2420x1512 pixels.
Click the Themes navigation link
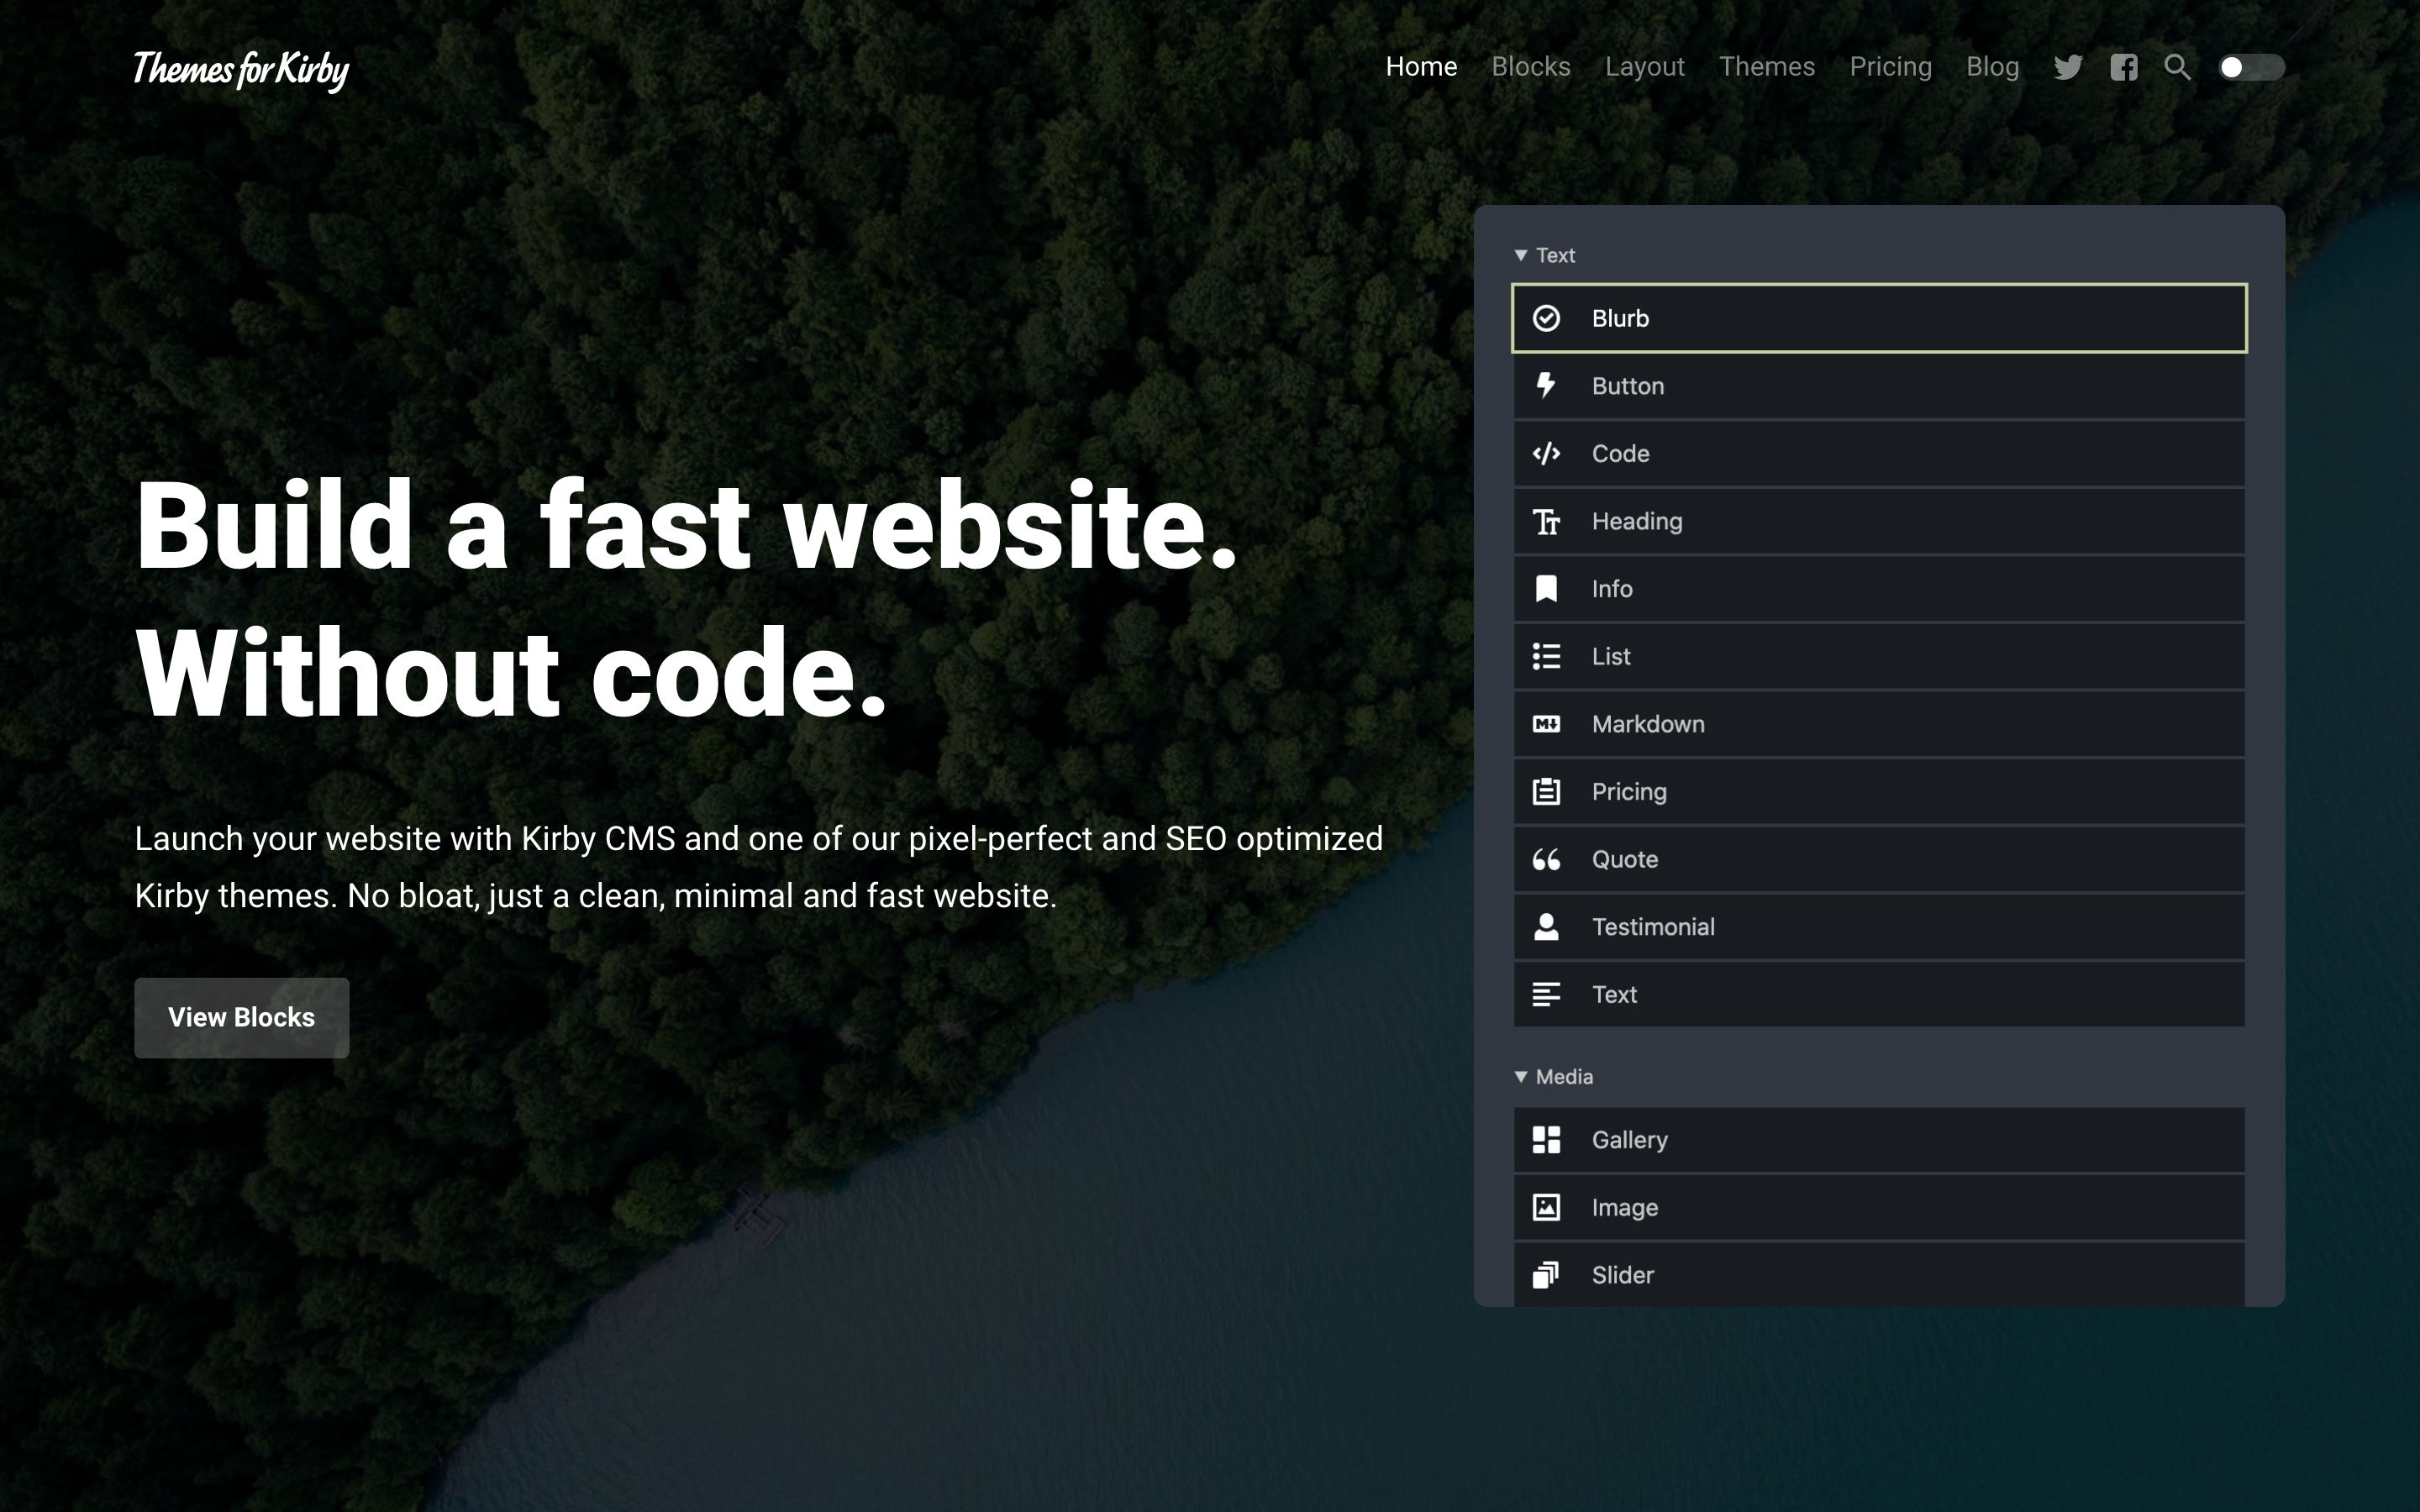click(1766, 66)
